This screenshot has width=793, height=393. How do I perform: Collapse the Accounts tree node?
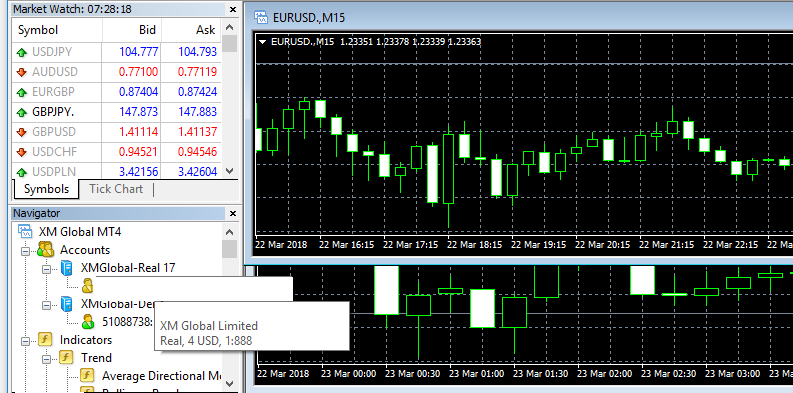click(25, 250)
